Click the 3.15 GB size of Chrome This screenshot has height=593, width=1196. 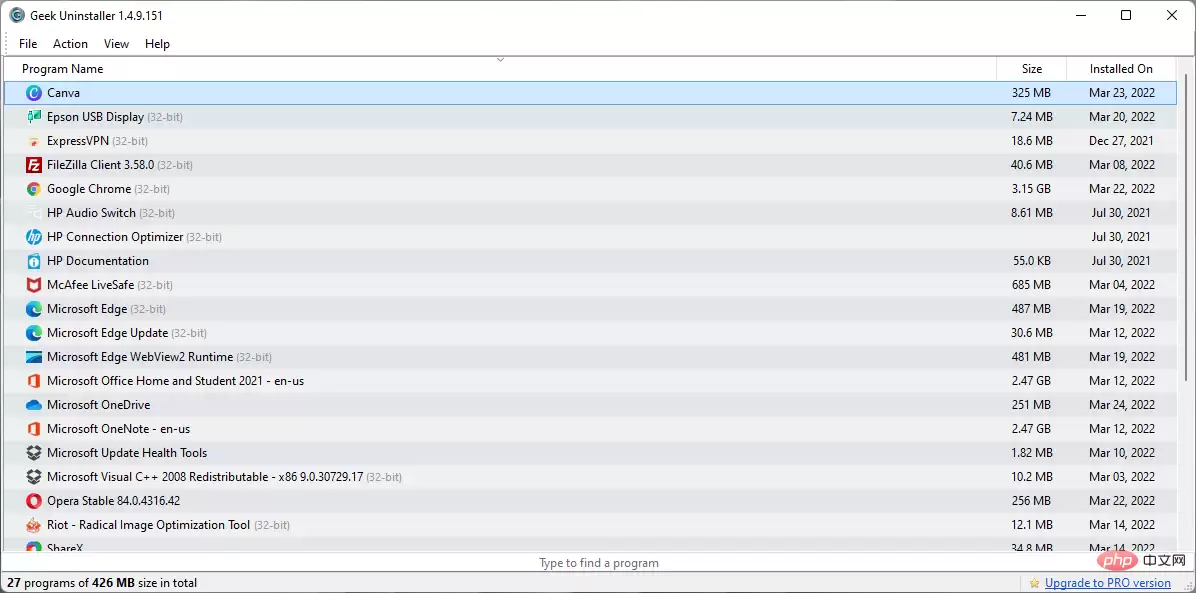coord(1030,189)
